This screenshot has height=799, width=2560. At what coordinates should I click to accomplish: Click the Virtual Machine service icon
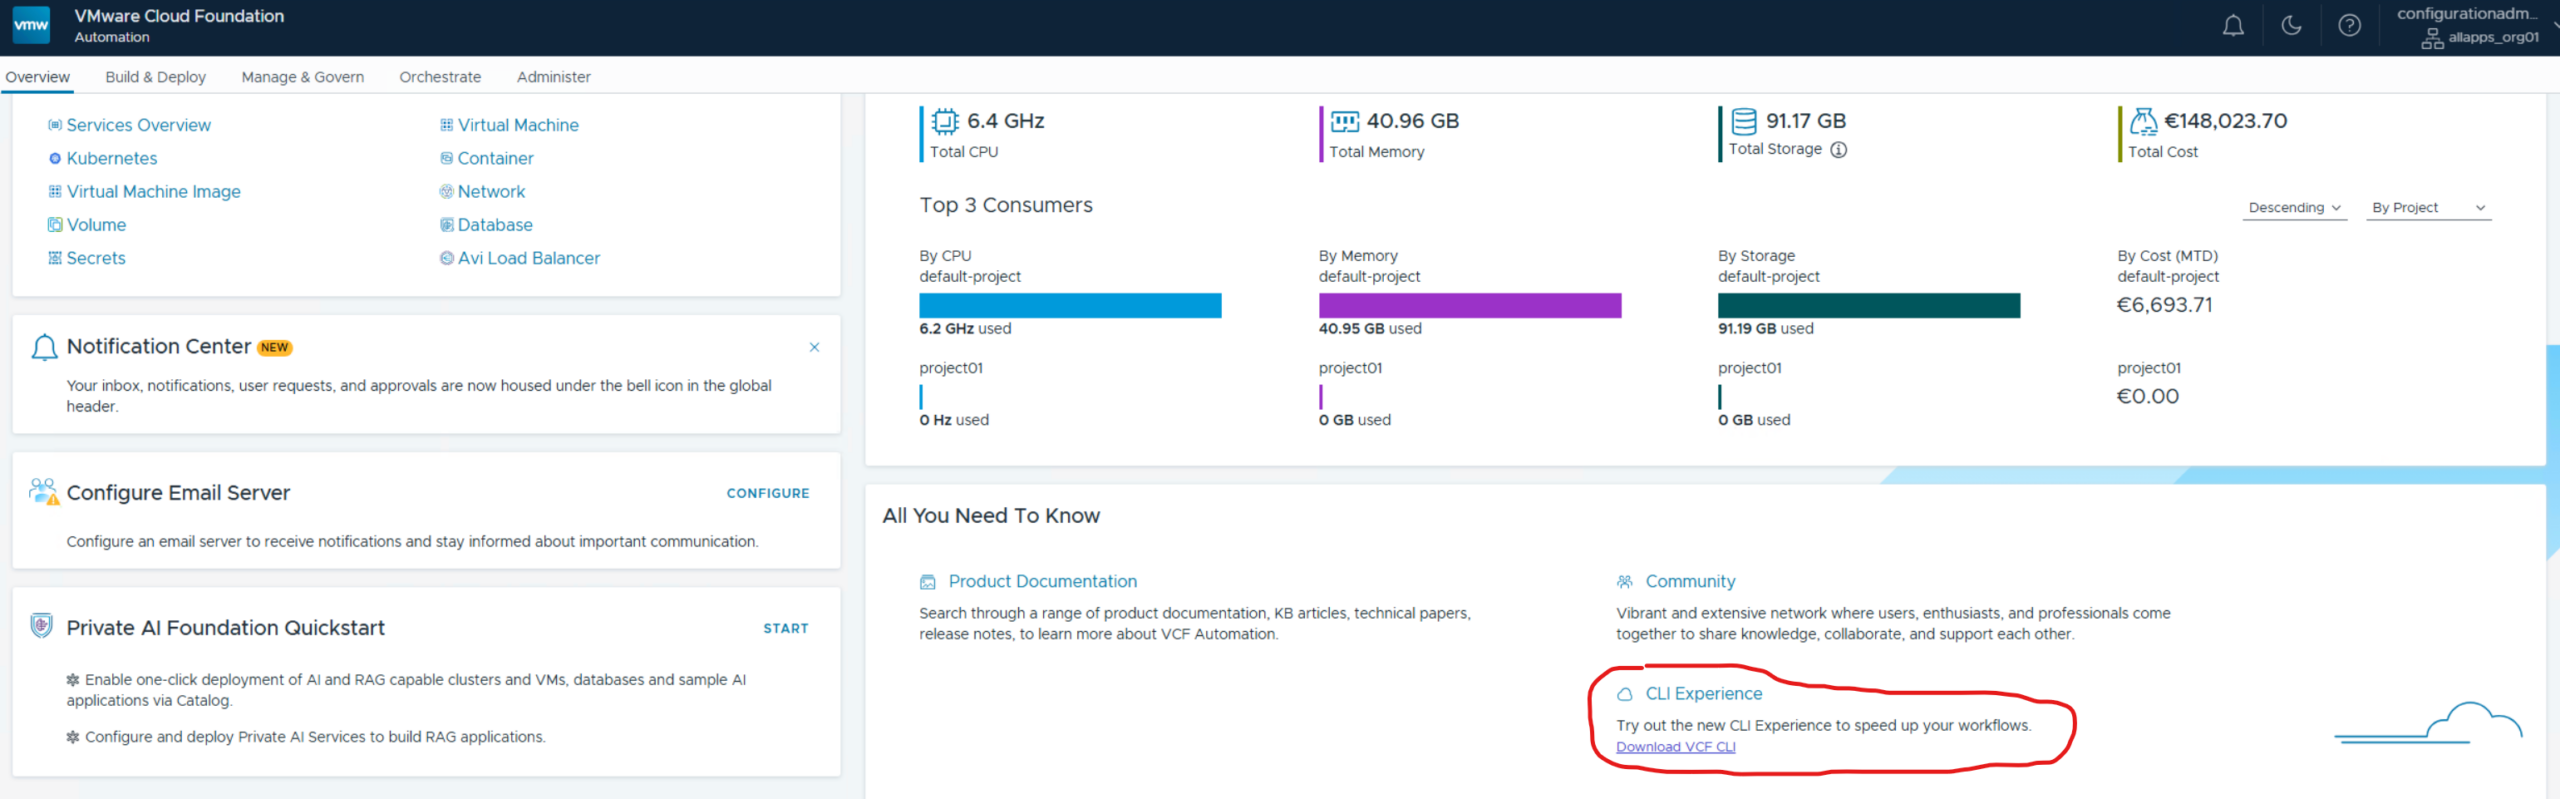446,125
